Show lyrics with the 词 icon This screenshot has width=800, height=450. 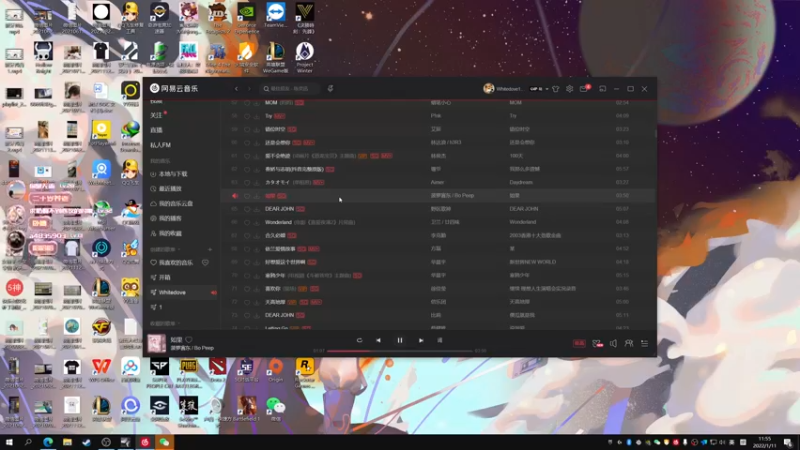tap(440, 340)
